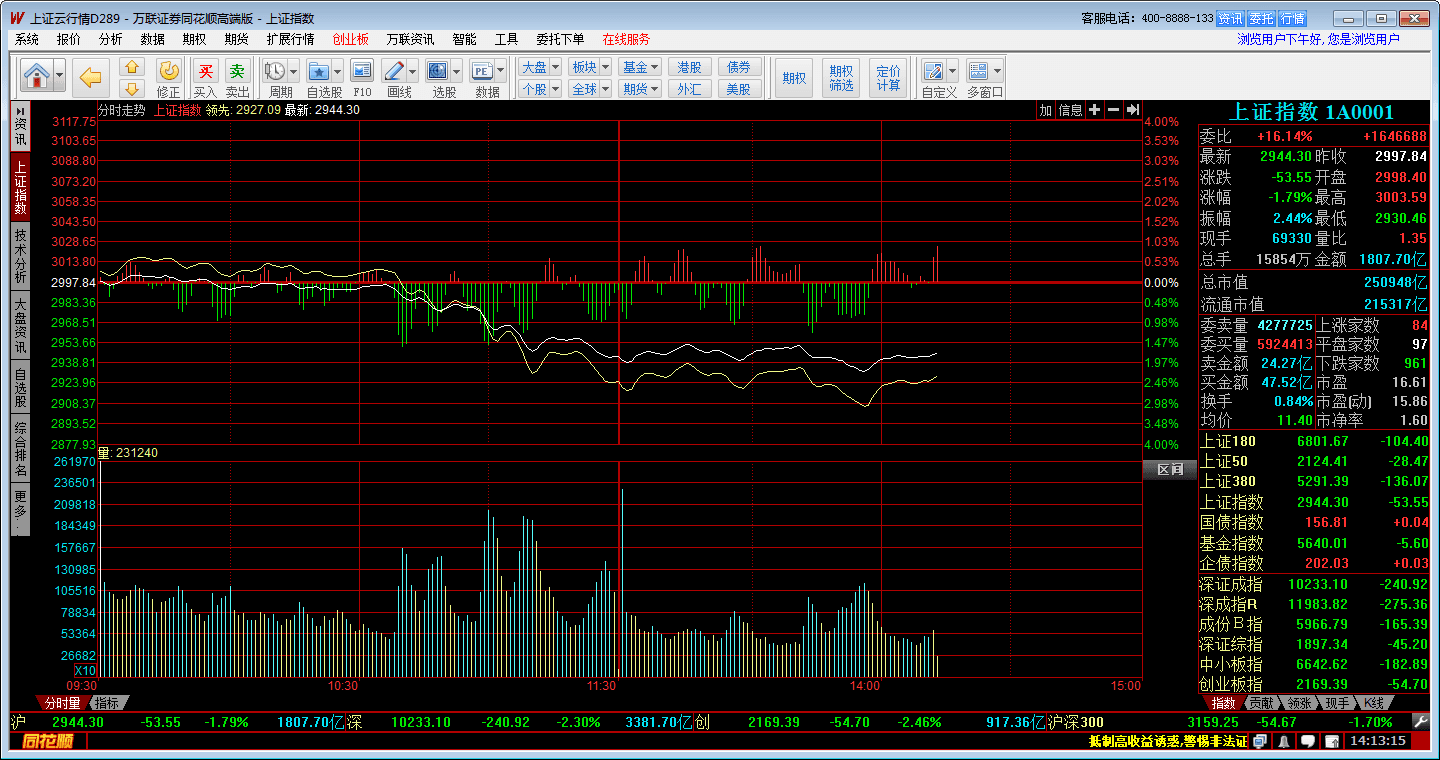Collapse the chart panel with arrow-to-bar icon
The image size is (1440, 760).
coord(1133,110)
